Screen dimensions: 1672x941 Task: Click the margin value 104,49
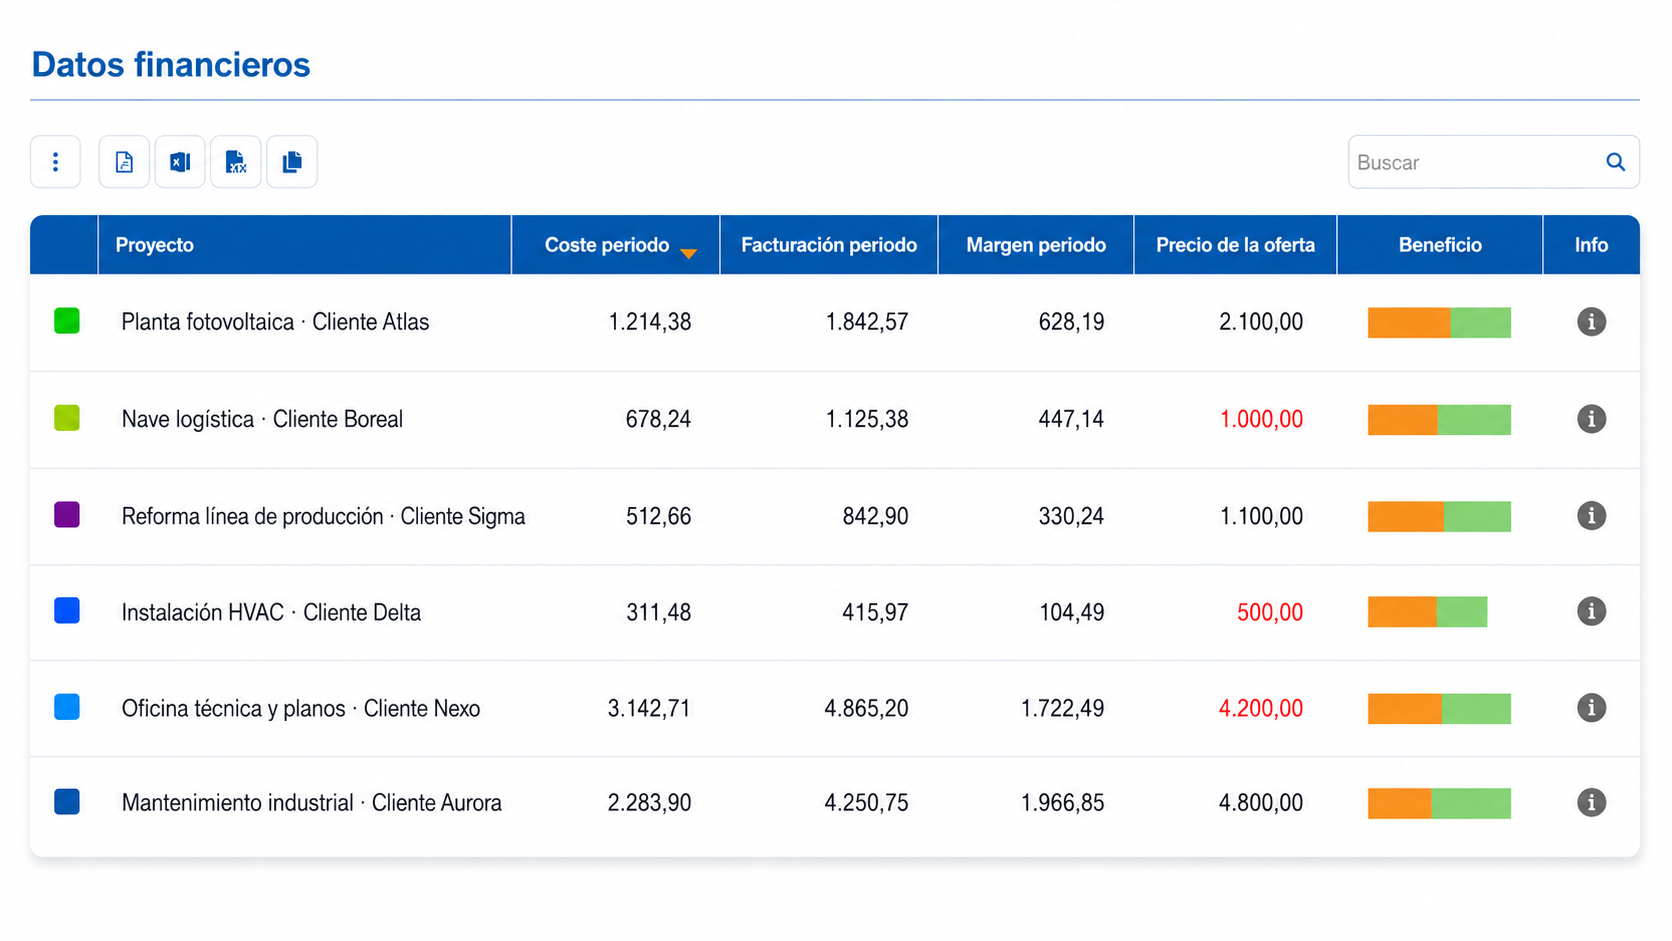[x=1071, y=612]
